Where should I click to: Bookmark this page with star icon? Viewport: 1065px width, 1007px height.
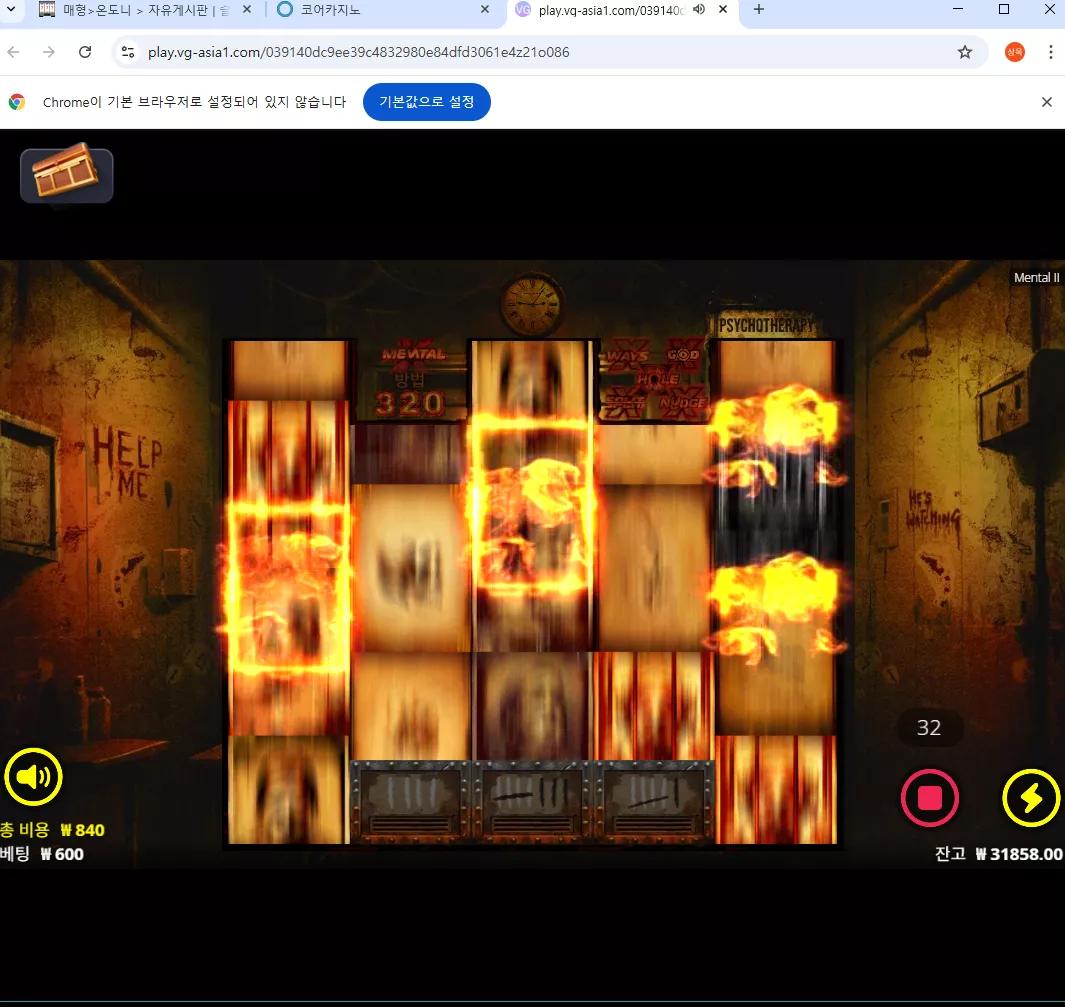point(964,52)
